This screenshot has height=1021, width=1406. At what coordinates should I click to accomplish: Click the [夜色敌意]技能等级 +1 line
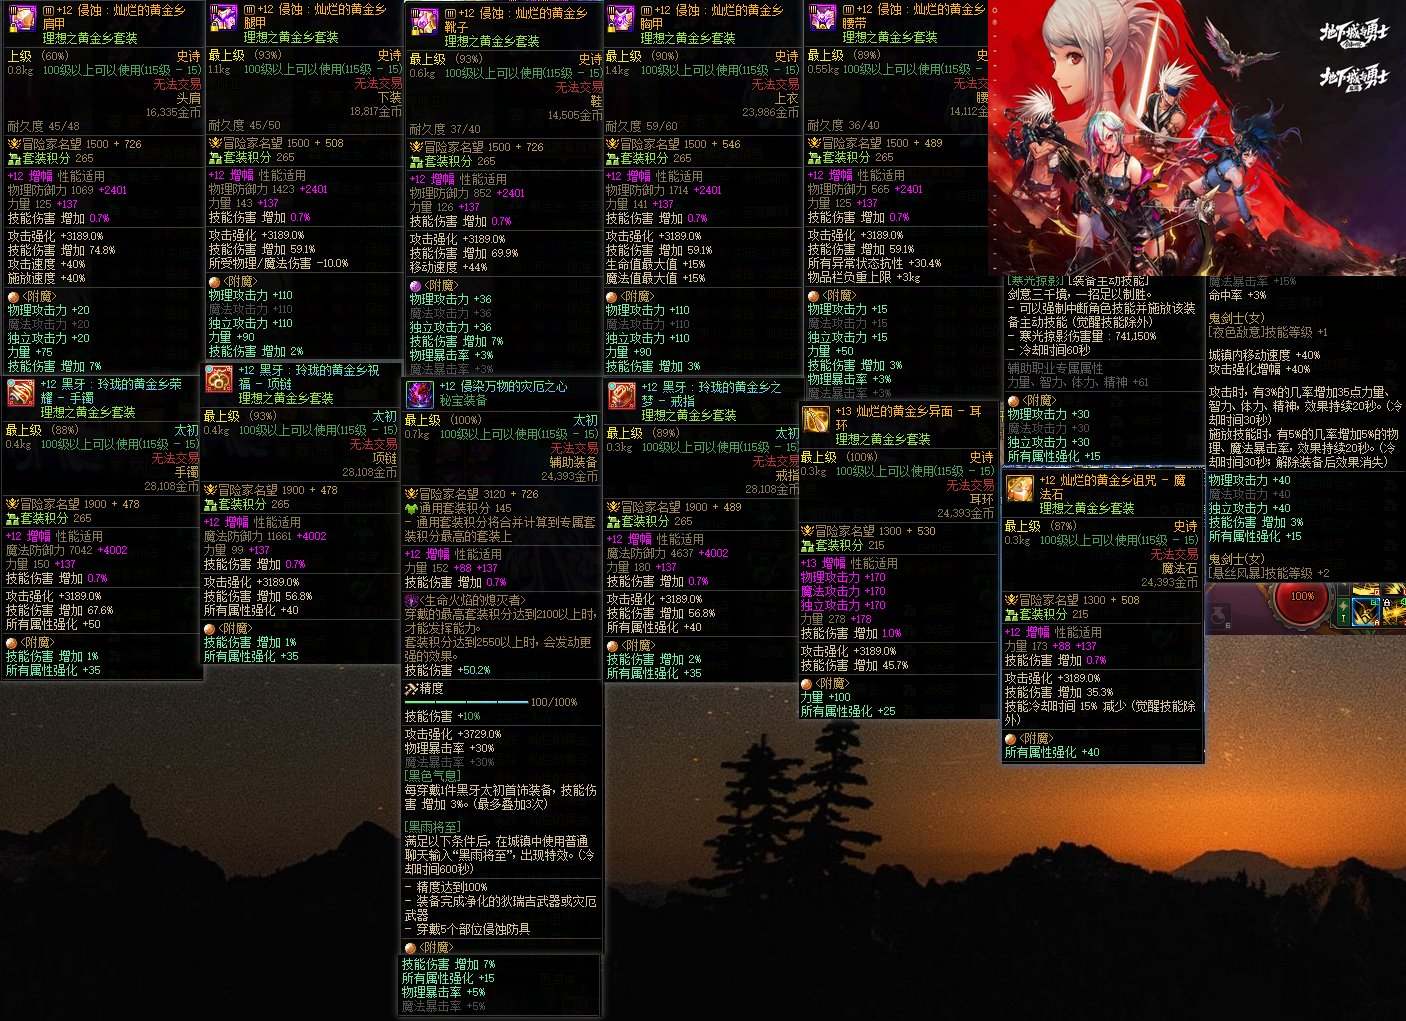tap(1268, 332)
